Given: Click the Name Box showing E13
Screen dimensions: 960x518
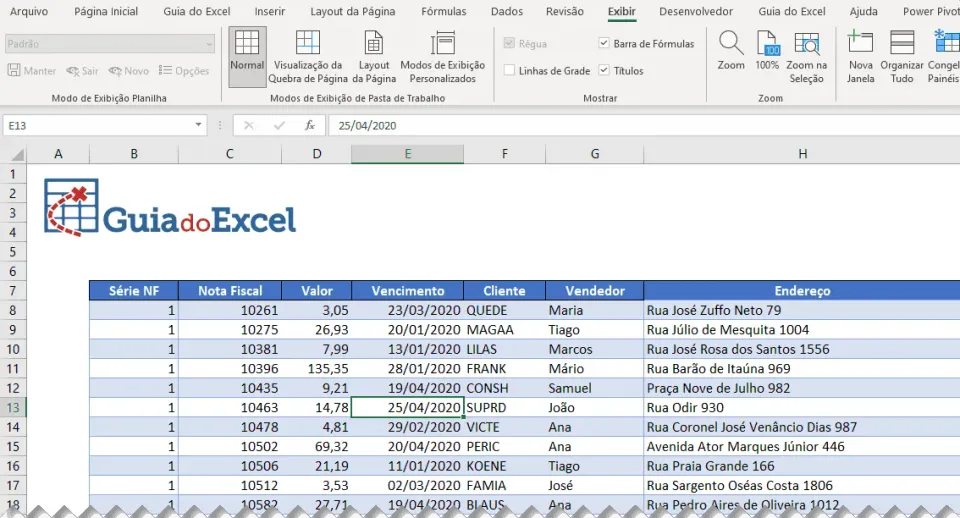Looking at the screenshot, I should (97, 126).
